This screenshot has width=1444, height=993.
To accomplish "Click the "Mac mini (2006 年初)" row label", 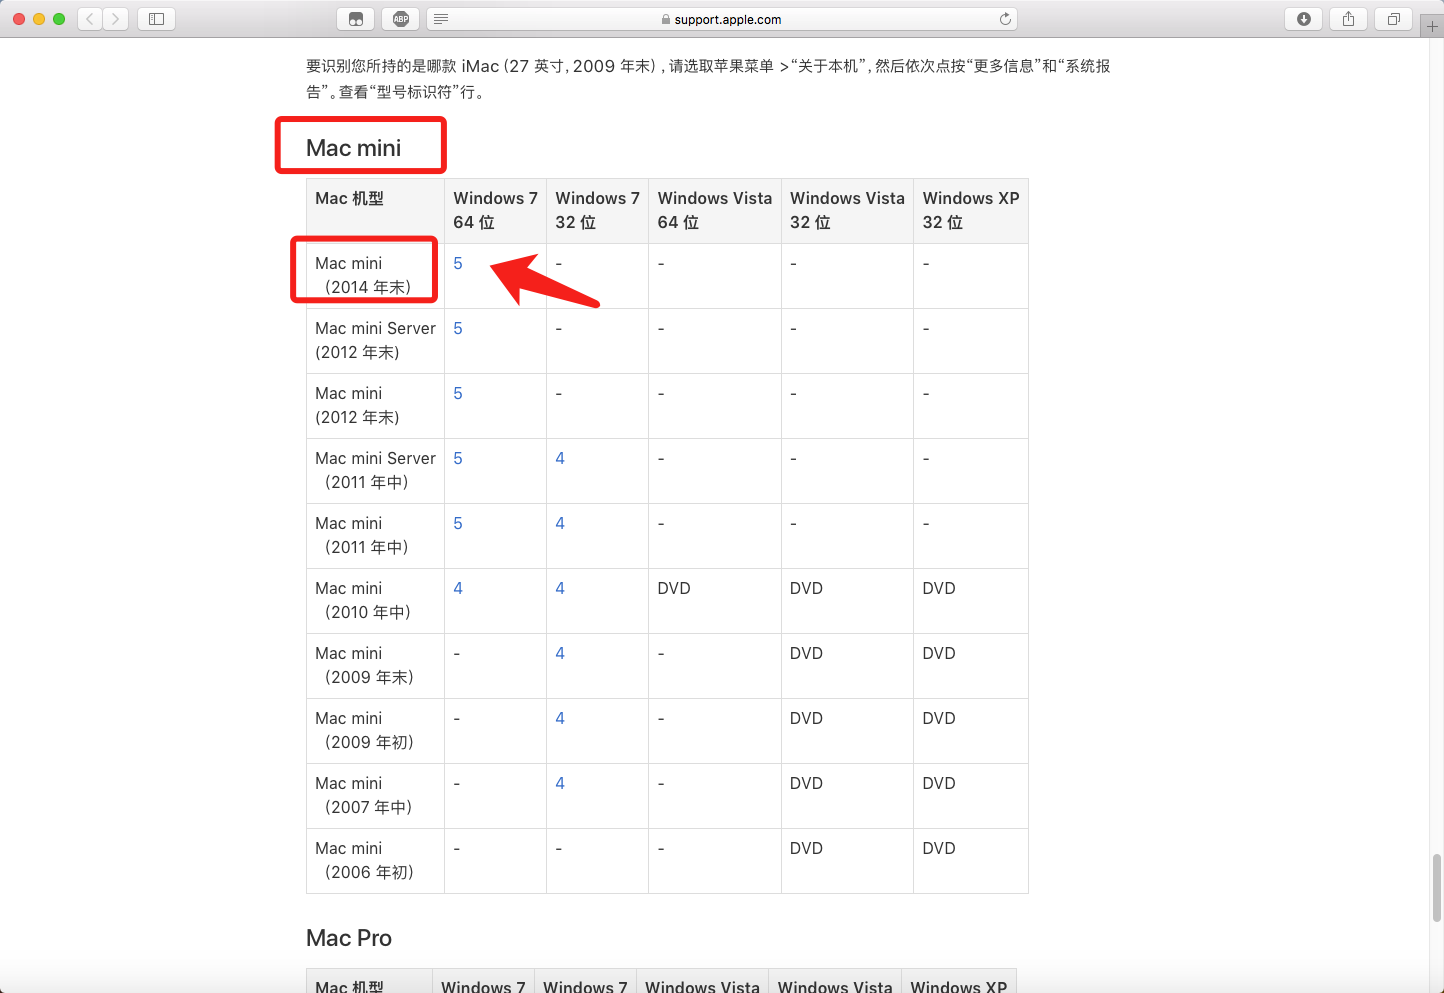I will point(364,860).
